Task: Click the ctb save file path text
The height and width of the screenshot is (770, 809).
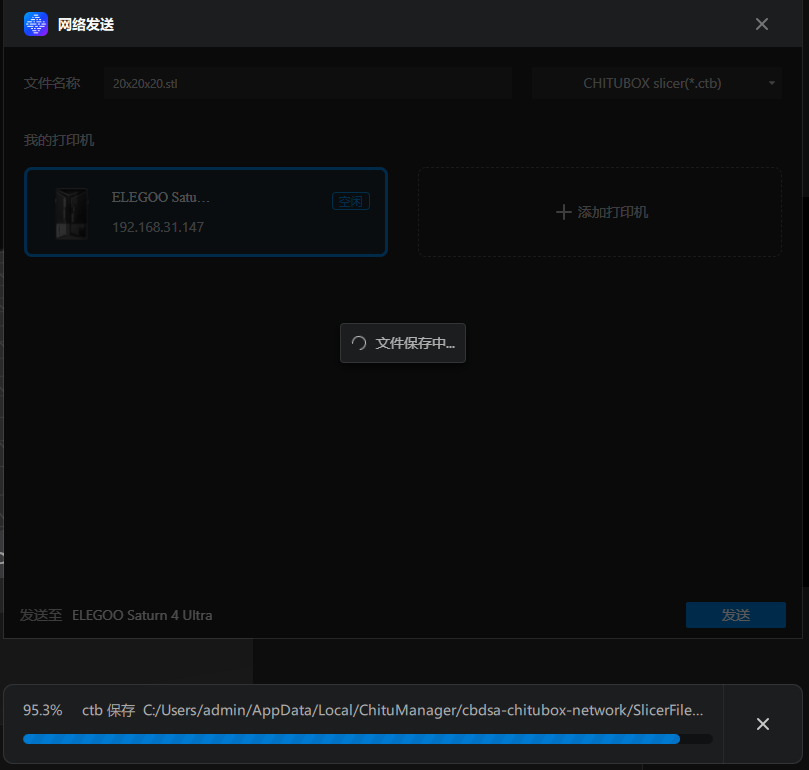Action: coord(423,710)
